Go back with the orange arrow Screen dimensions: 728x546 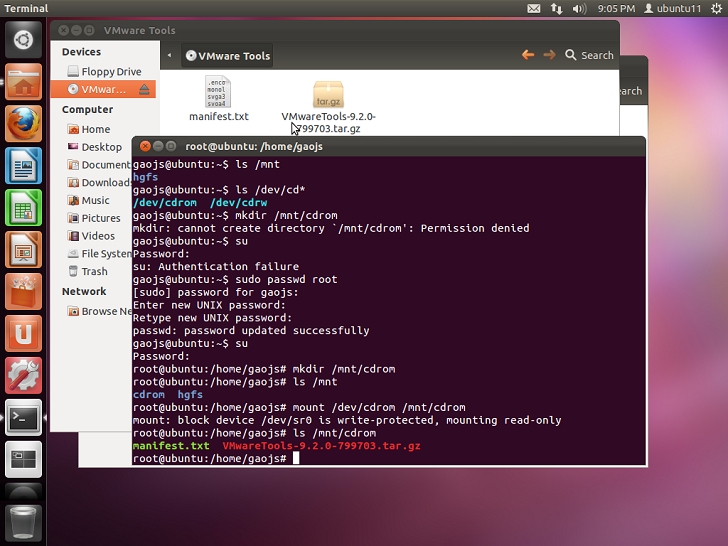(528, 55)
